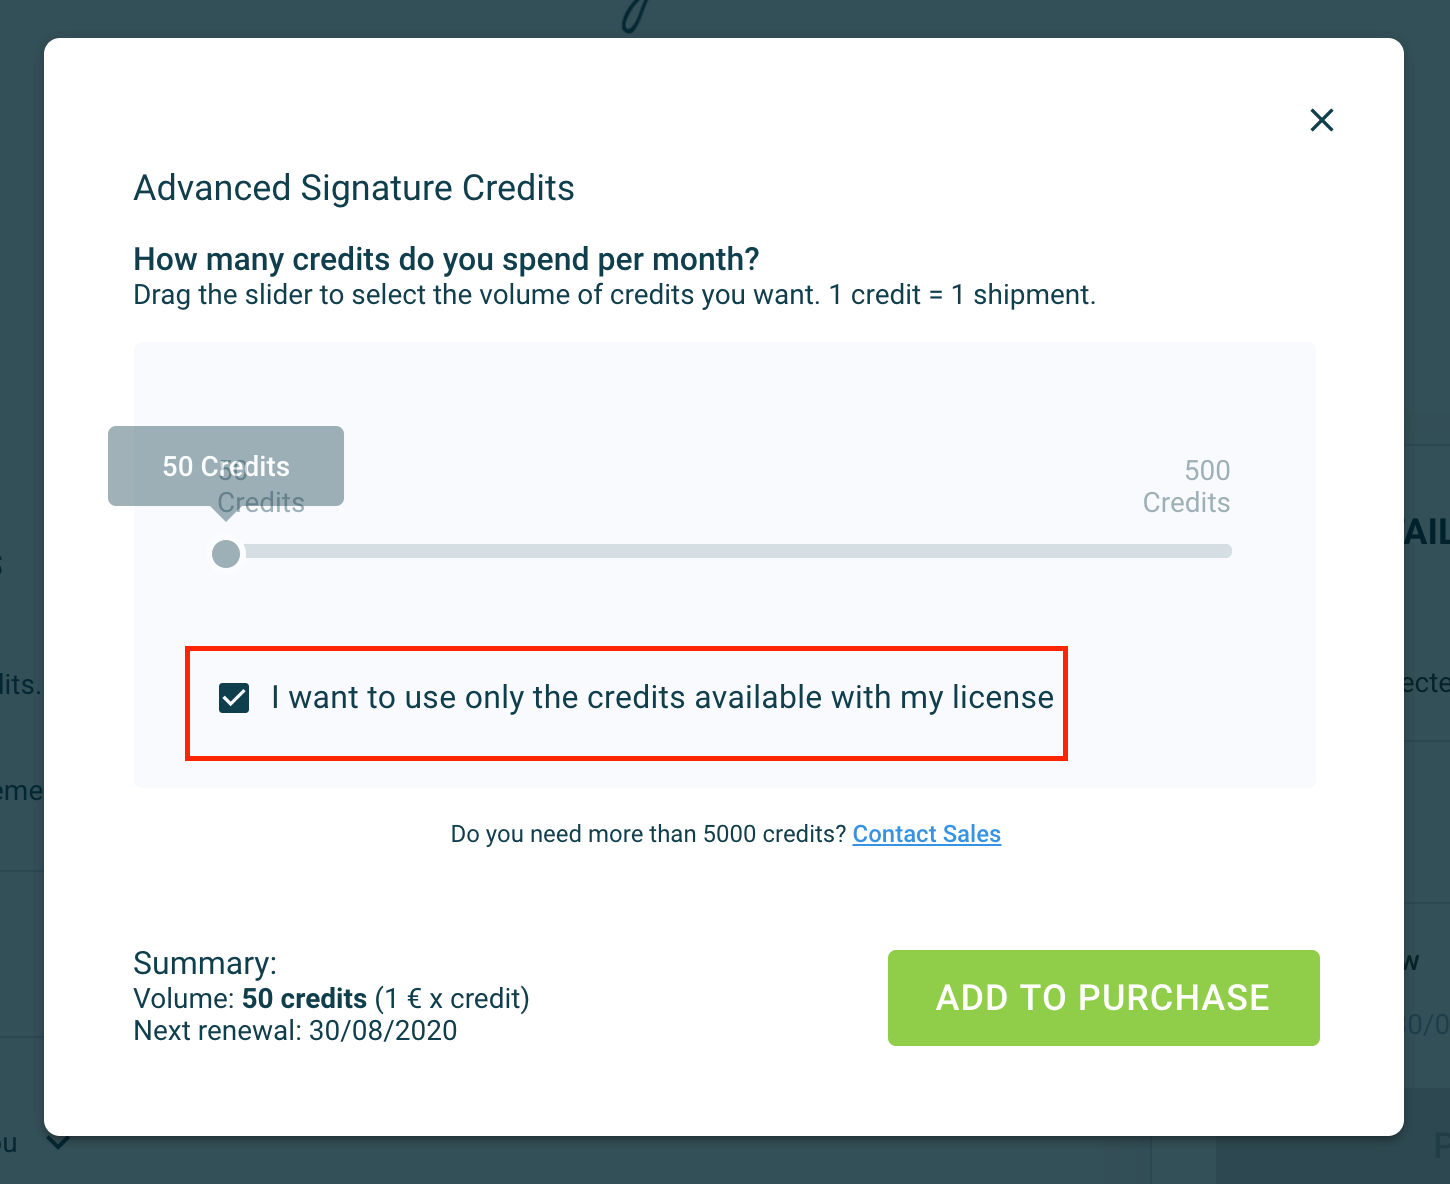Click the 'Advanced Signature Credits' title
Viewport: 1450px width, 1184px height.
click(x=354, y=188)
